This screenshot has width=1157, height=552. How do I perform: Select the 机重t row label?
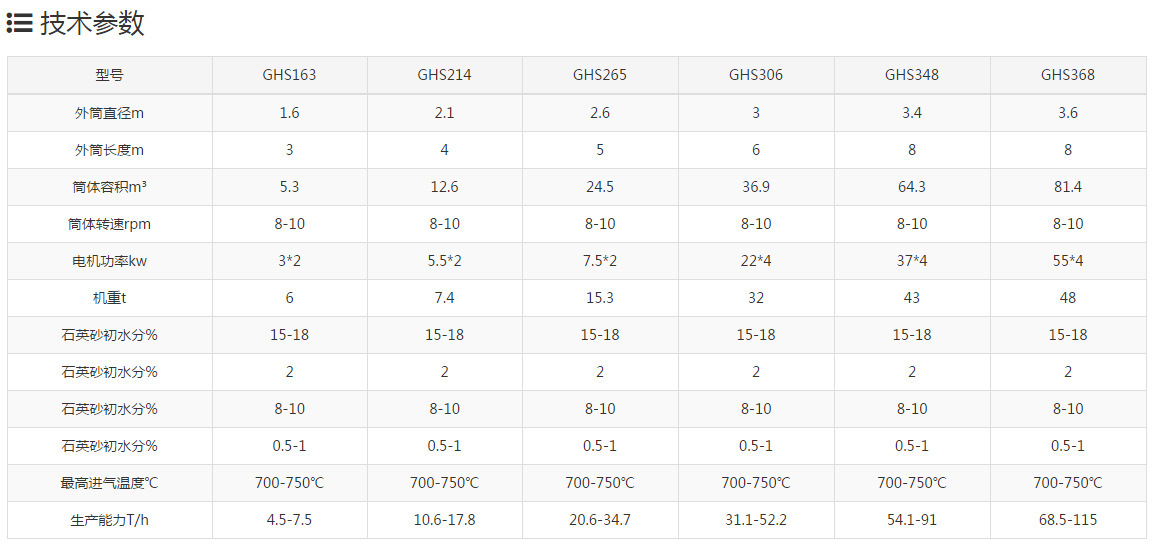[109, 298]
